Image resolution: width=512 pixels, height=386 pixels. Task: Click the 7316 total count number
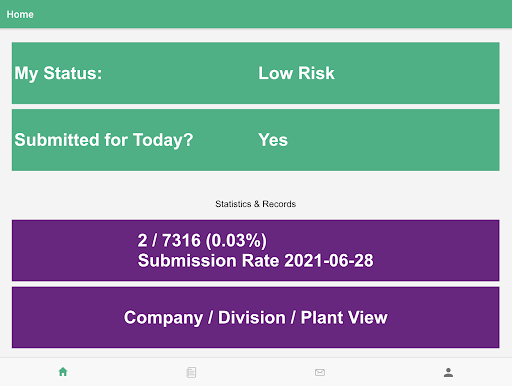tap(181, 241)
